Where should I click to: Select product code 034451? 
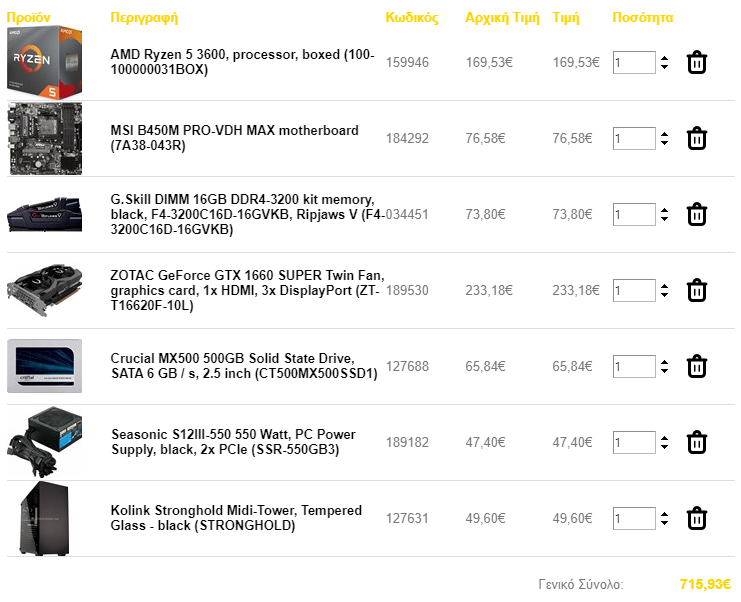(407, 215)
